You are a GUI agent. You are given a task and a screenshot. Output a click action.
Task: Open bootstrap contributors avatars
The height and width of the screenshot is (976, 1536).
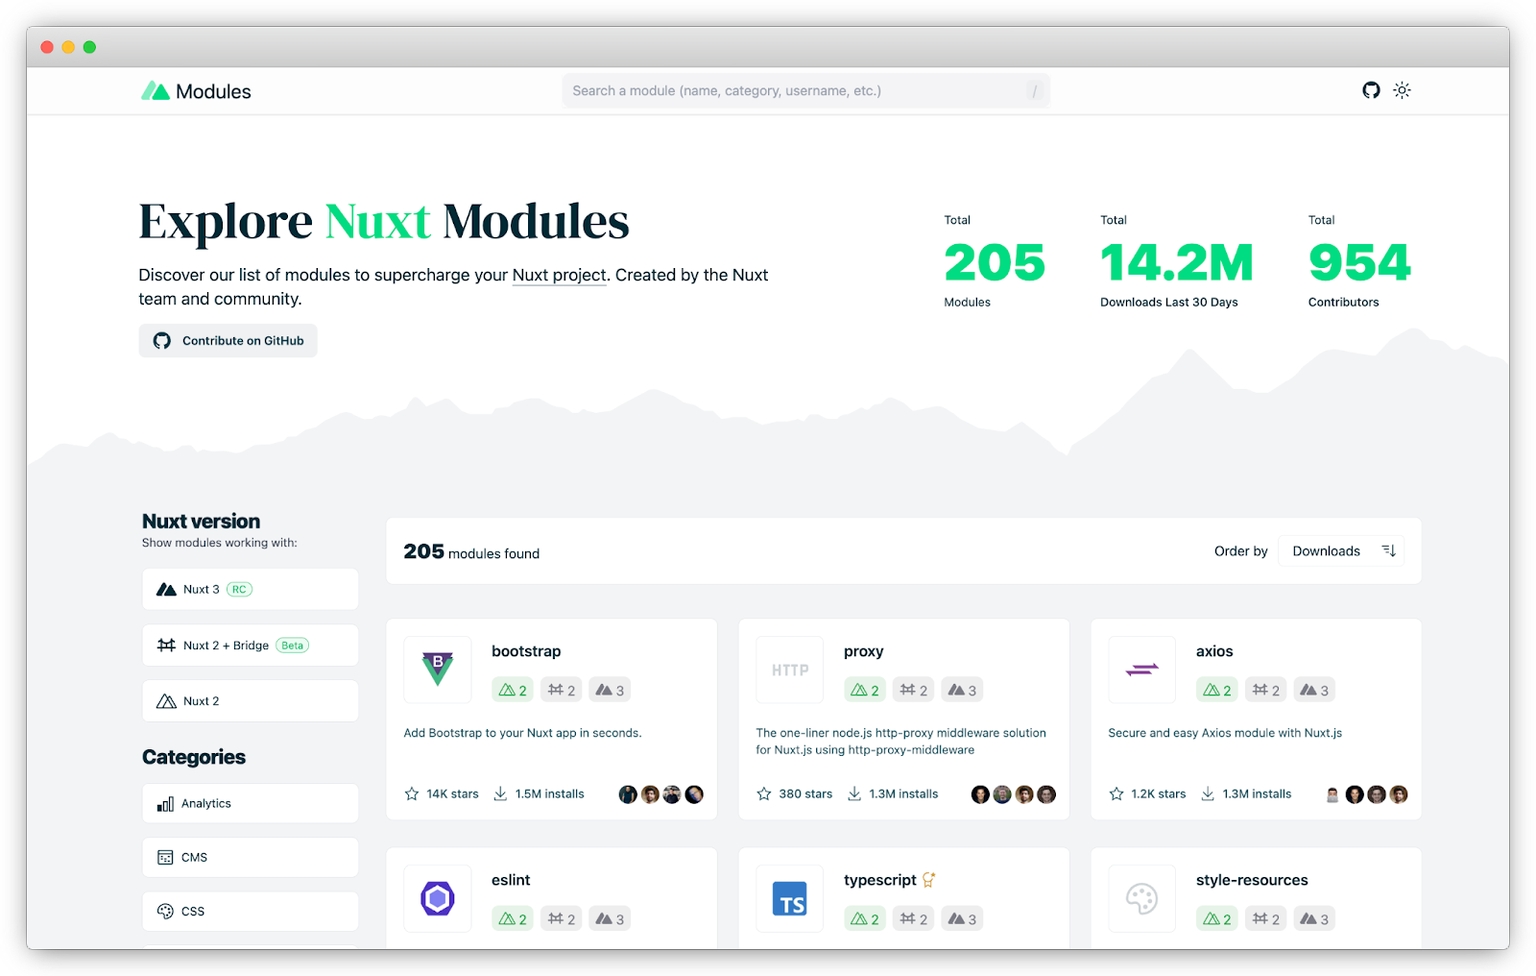pyautogui.click(x=661, y=794)
